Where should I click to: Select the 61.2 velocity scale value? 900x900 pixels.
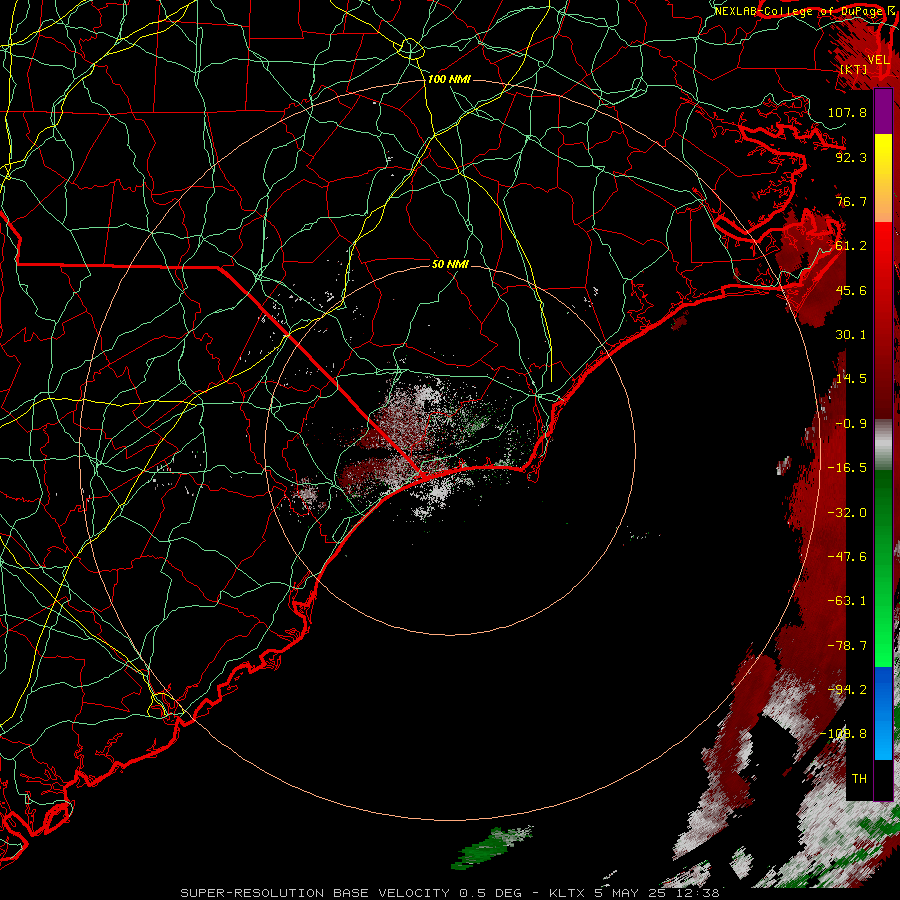point(851,246)
